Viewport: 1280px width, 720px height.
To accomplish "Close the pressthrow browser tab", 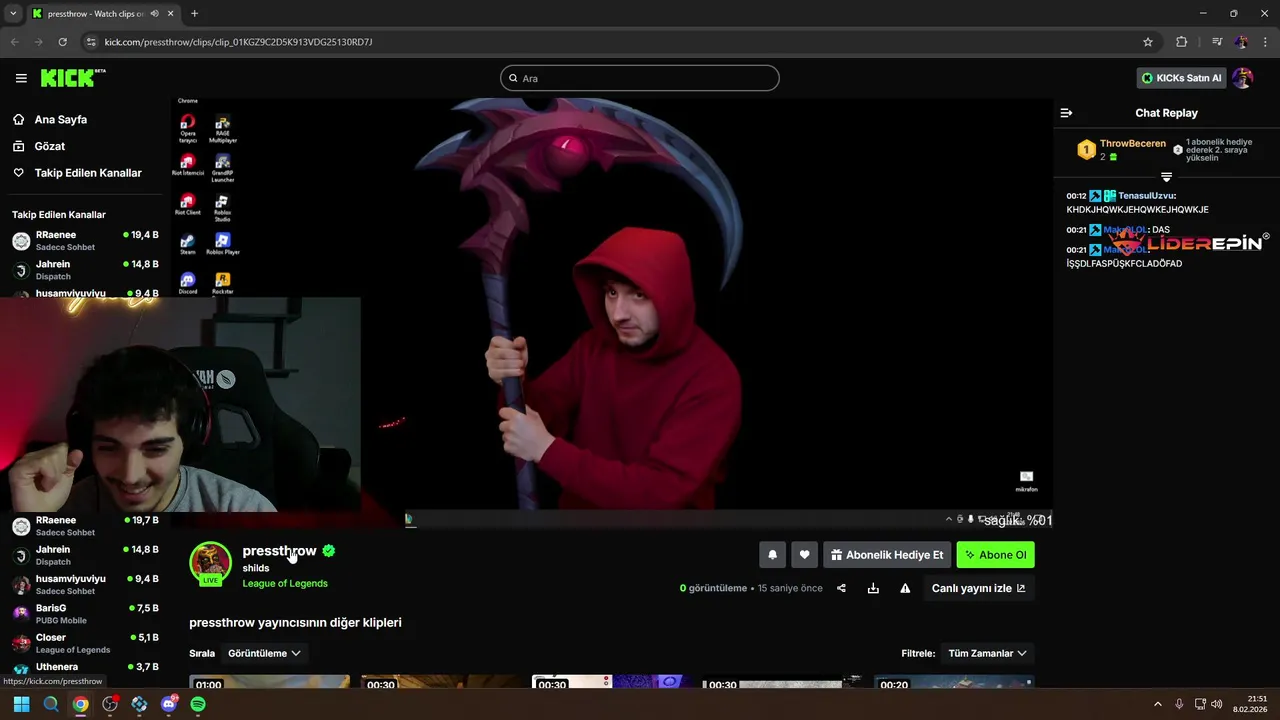I will click(x=171, y=14).
